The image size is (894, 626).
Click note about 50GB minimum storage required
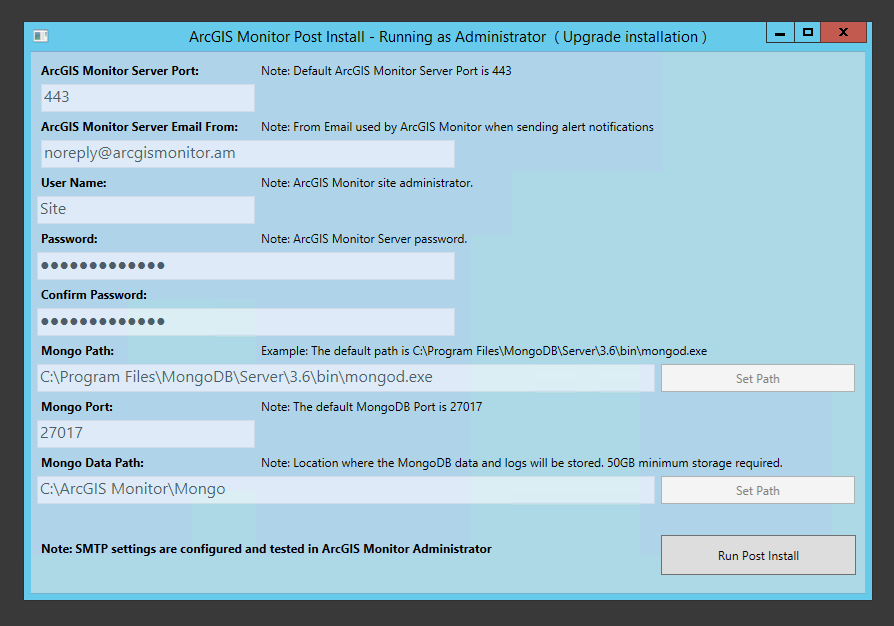click(x=522, y=463)
